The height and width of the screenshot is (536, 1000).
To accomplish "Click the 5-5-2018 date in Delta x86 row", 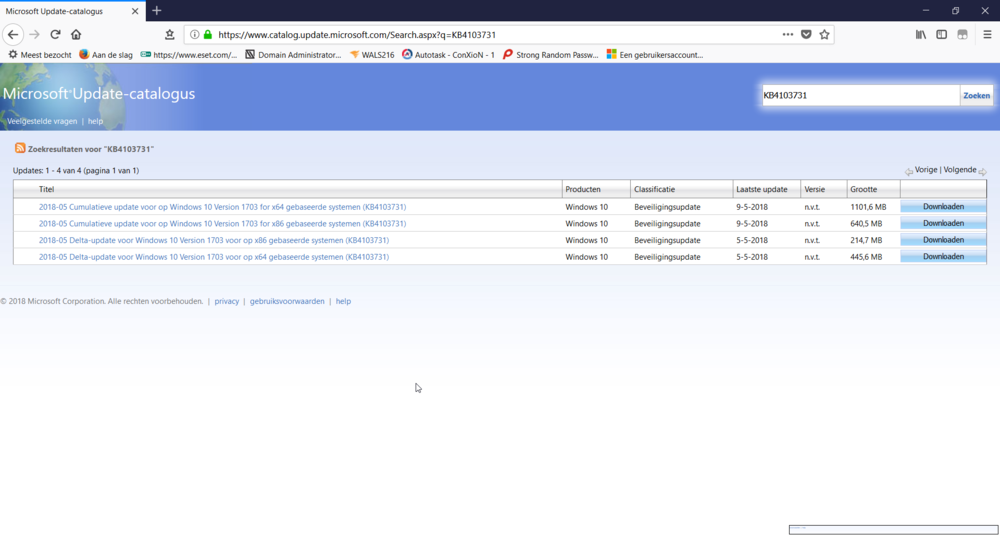I will pos(752,240).
